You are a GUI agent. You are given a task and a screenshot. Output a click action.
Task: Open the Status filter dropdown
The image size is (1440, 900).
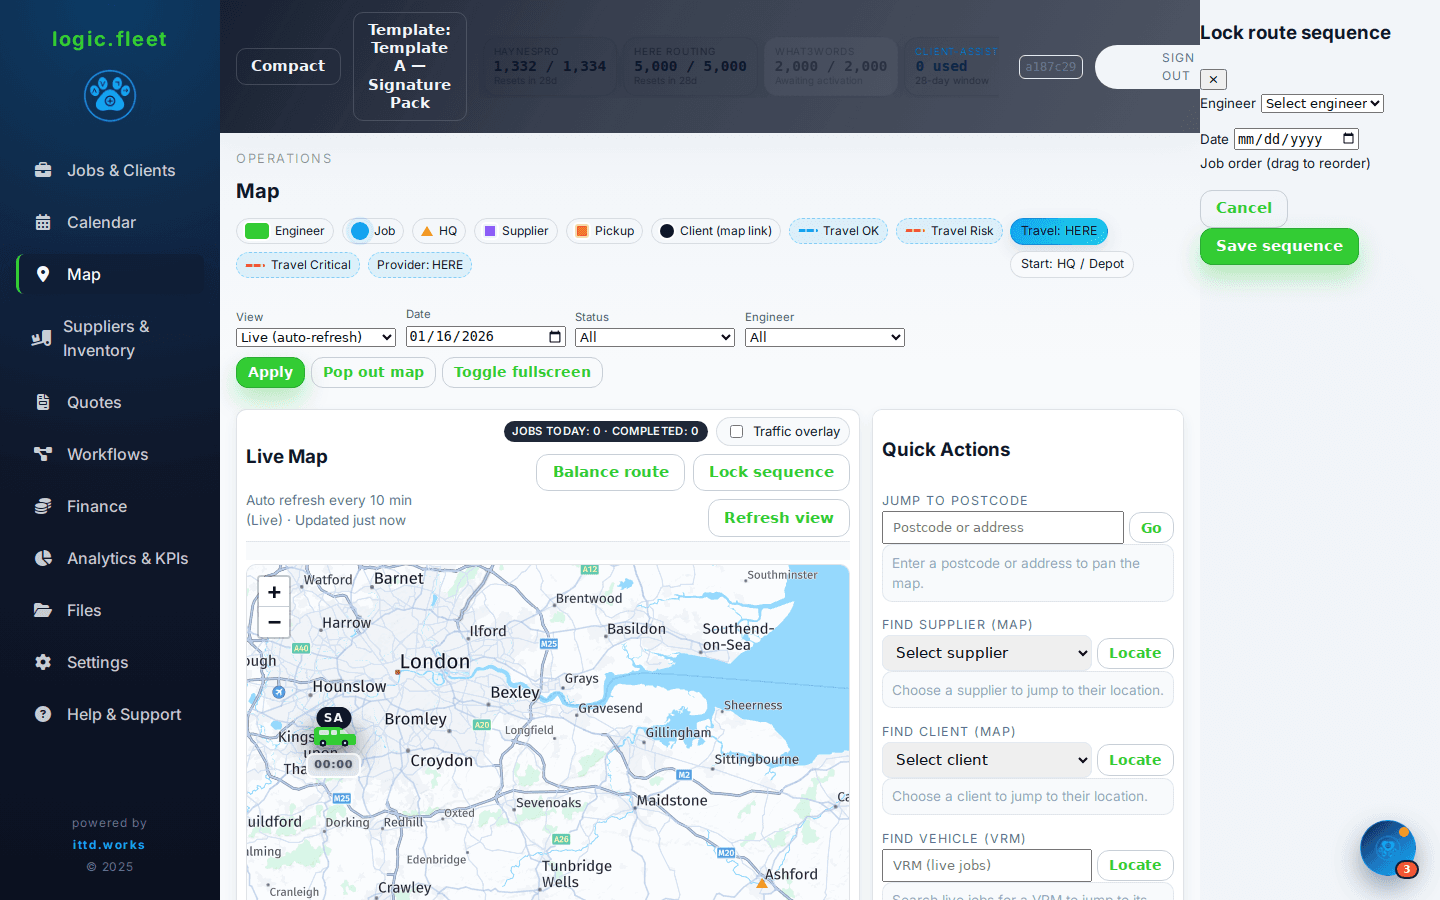click(654, 337)
